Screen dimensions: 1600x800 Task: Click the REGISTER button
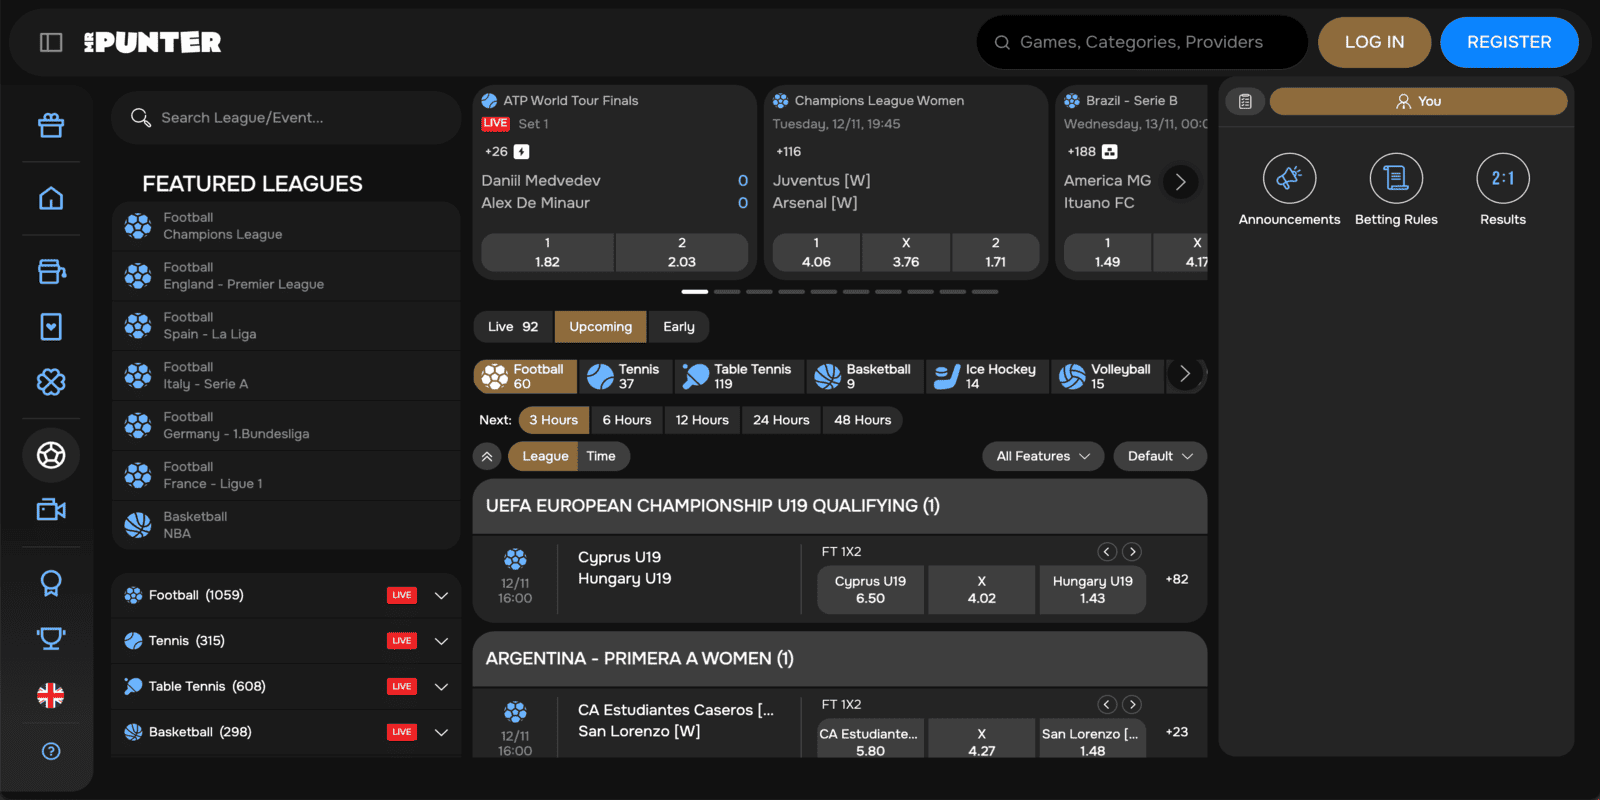click(x=1508, y=42)
